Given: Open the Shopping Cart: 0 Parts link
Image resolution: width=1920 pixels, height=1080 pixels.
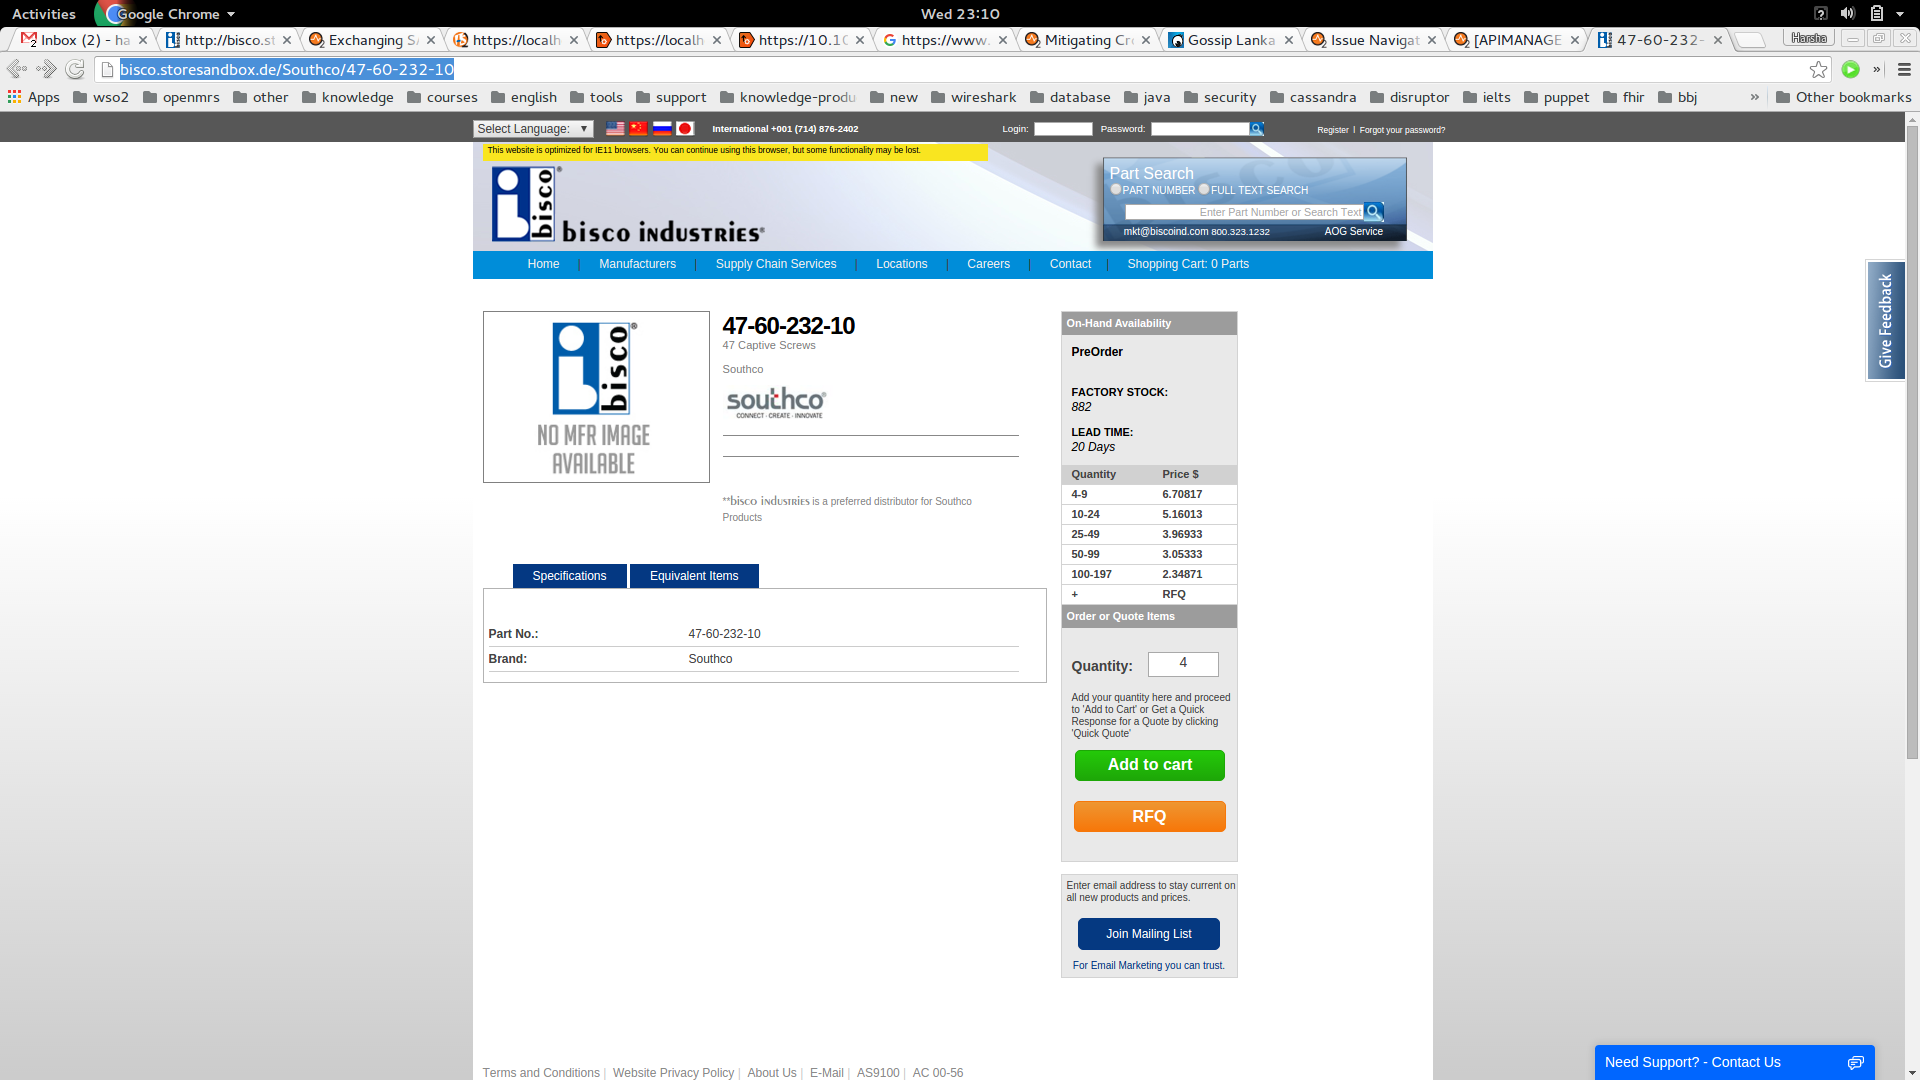Looking at the screenshot, I should click(1187, 264).
